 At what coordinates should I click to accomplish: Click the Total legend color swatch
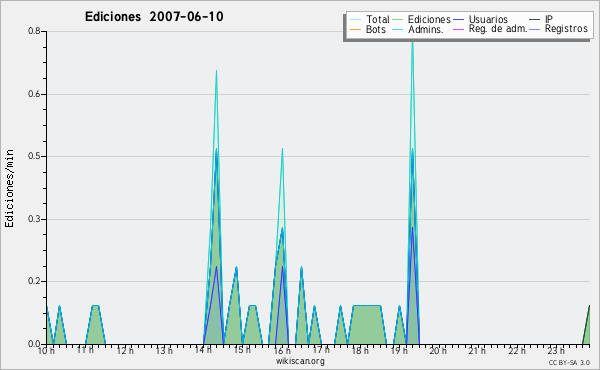click(355, 20)
